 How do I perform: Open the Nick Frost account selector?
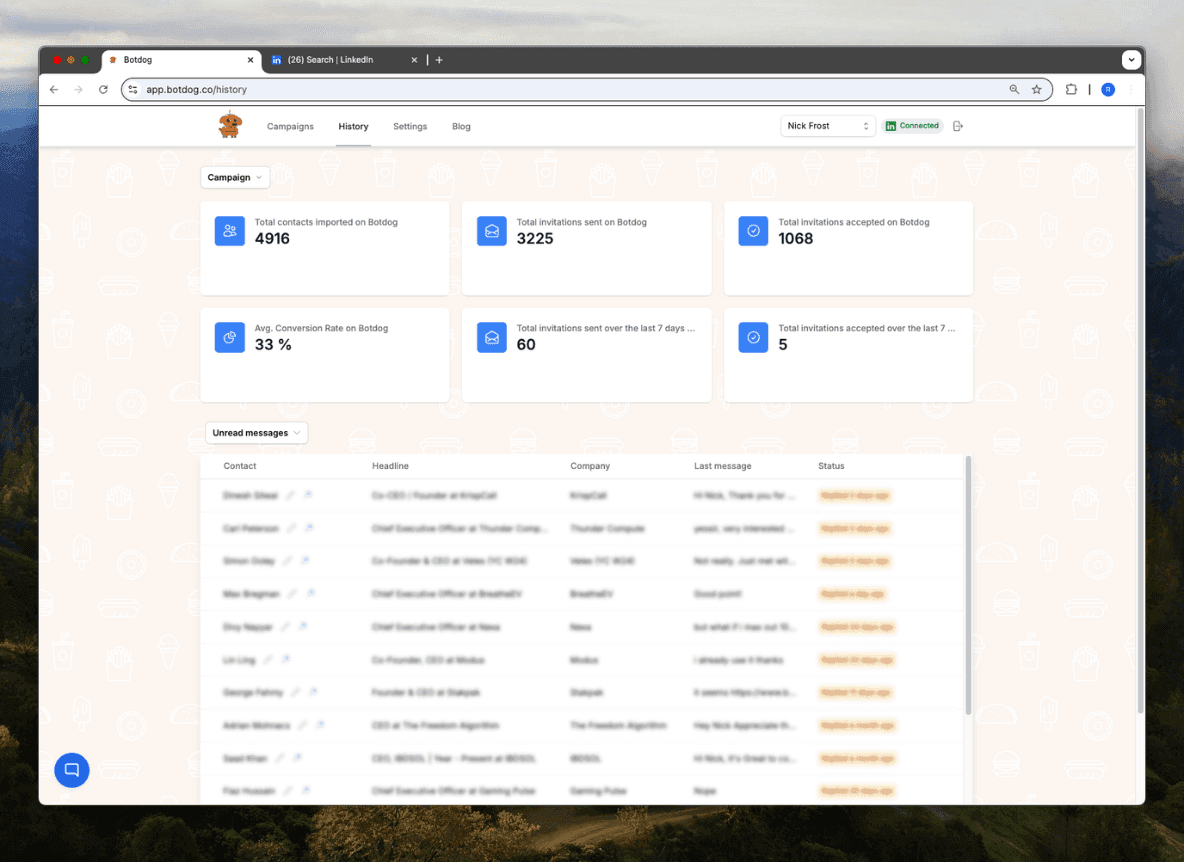click(827, 126)
